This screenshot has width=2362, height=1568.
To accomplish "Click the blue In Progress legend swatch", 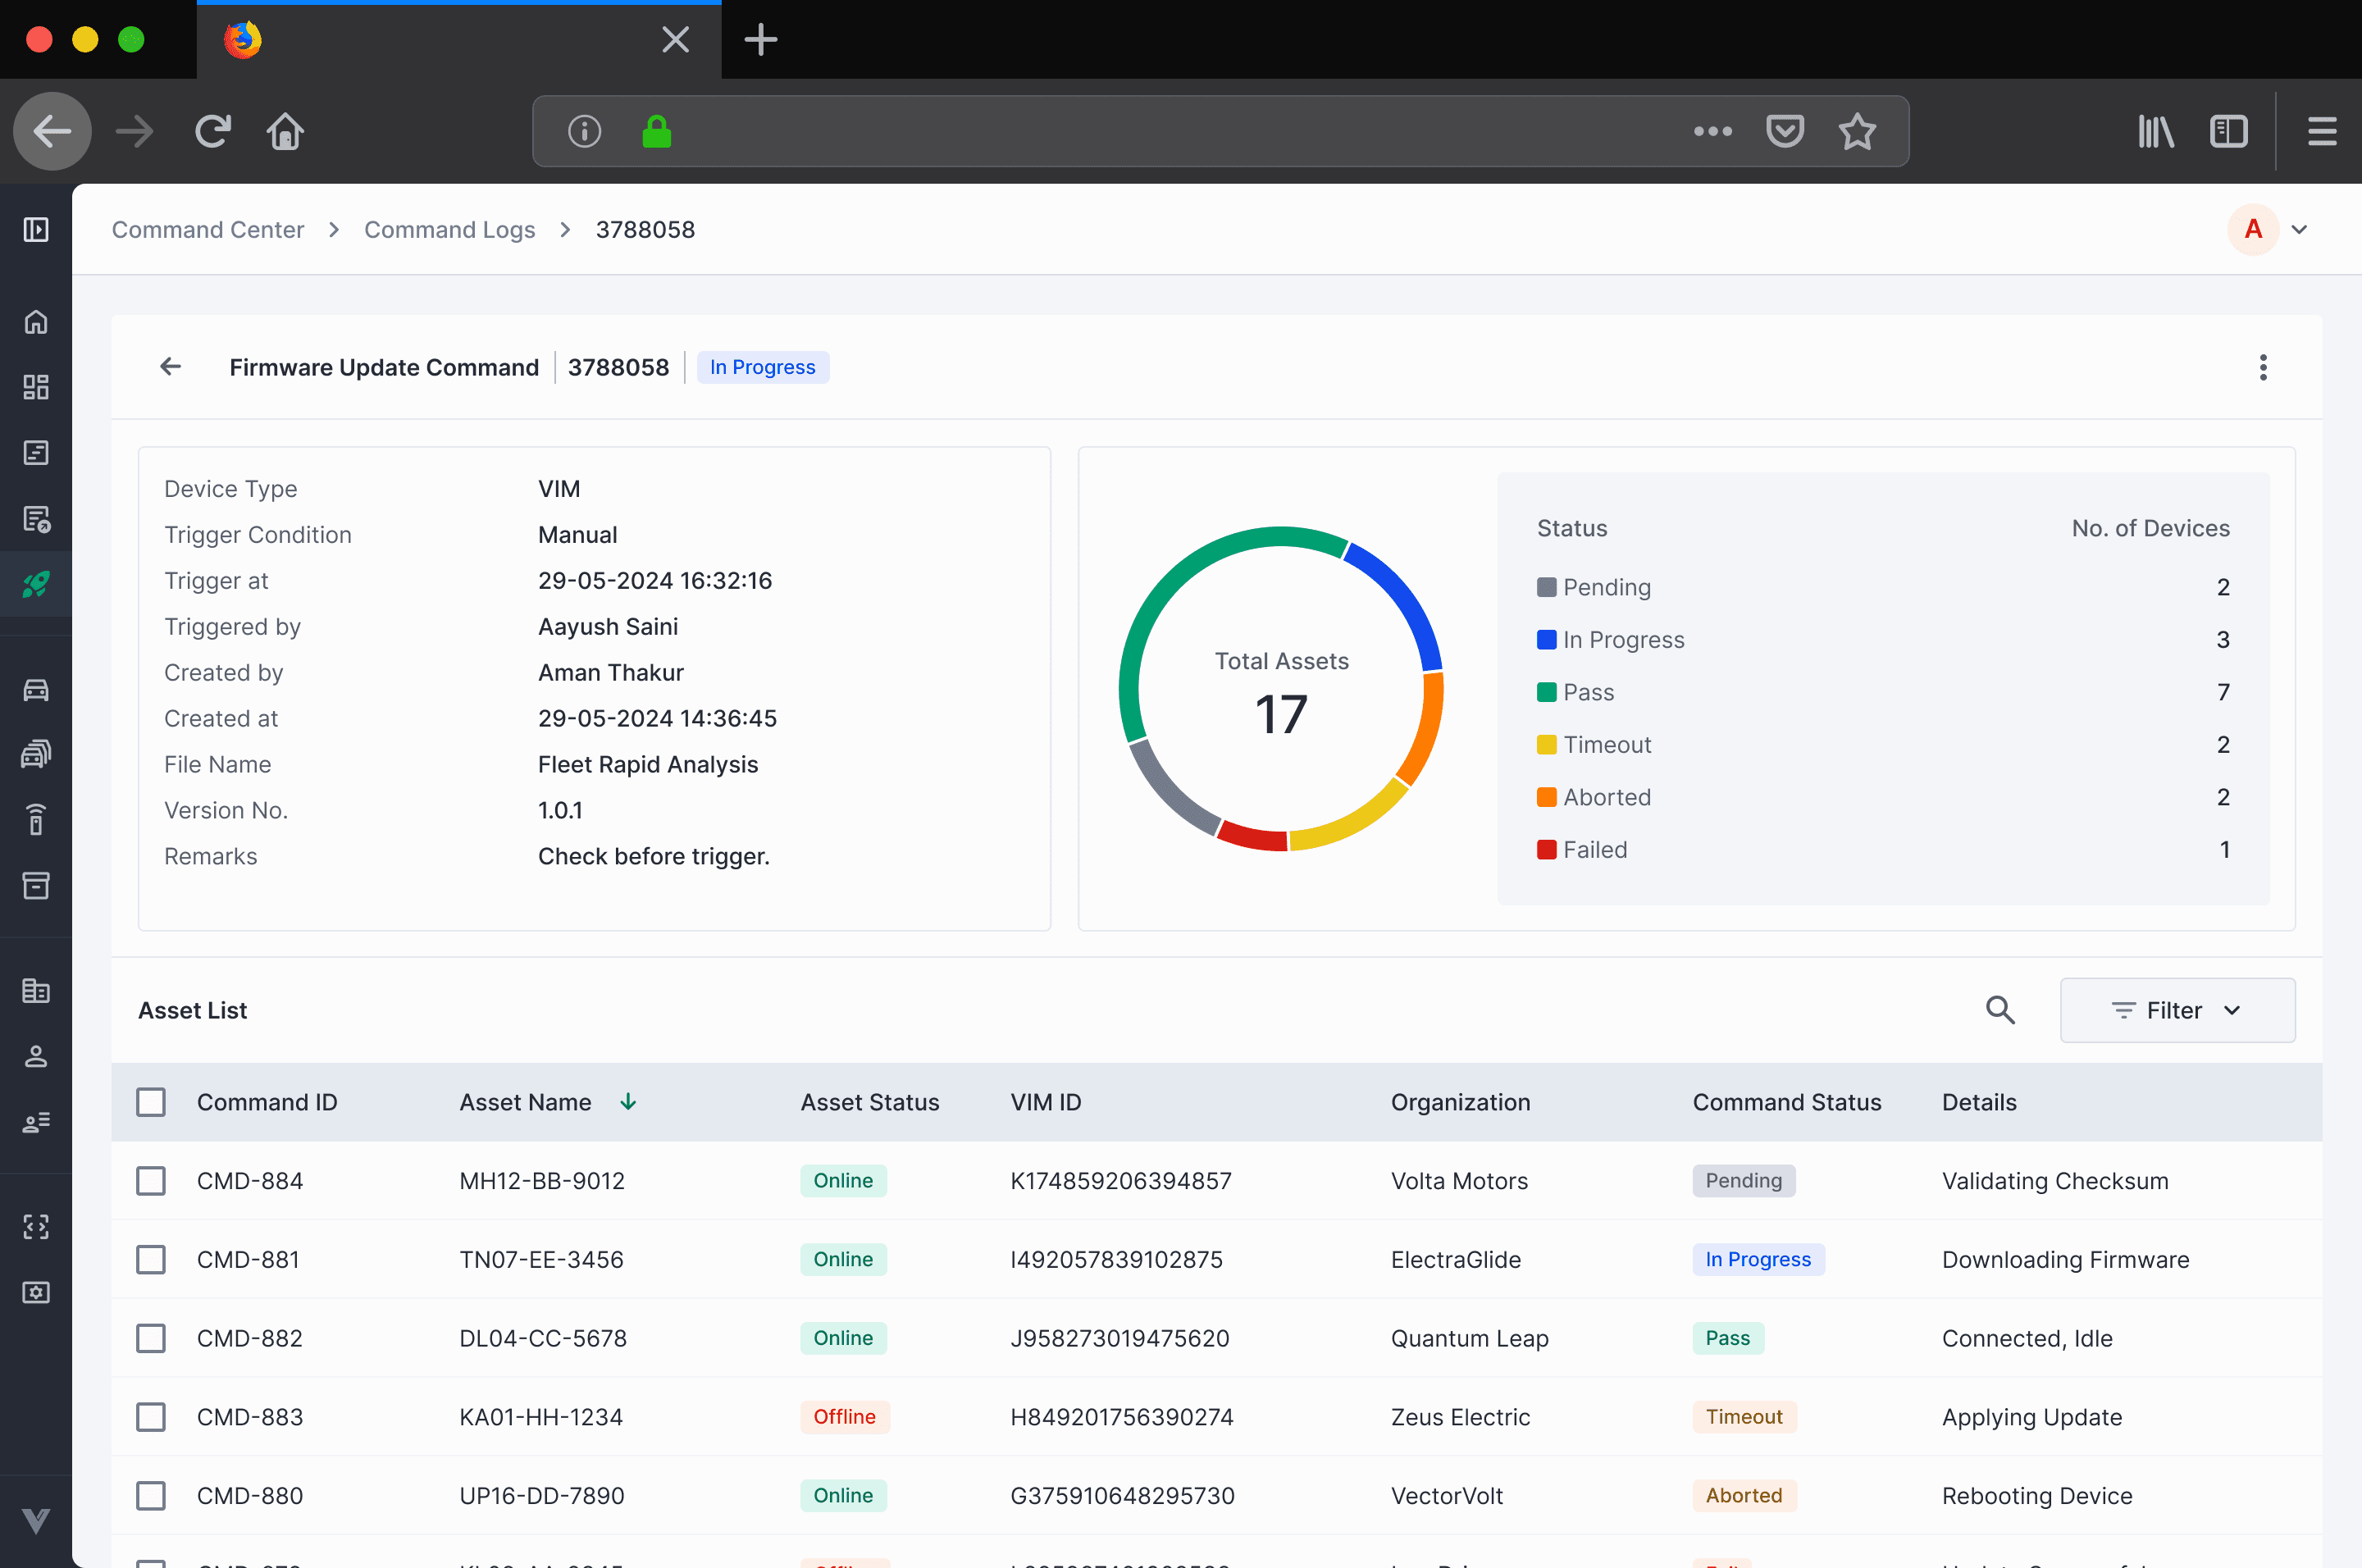I will coord(1546,640).
